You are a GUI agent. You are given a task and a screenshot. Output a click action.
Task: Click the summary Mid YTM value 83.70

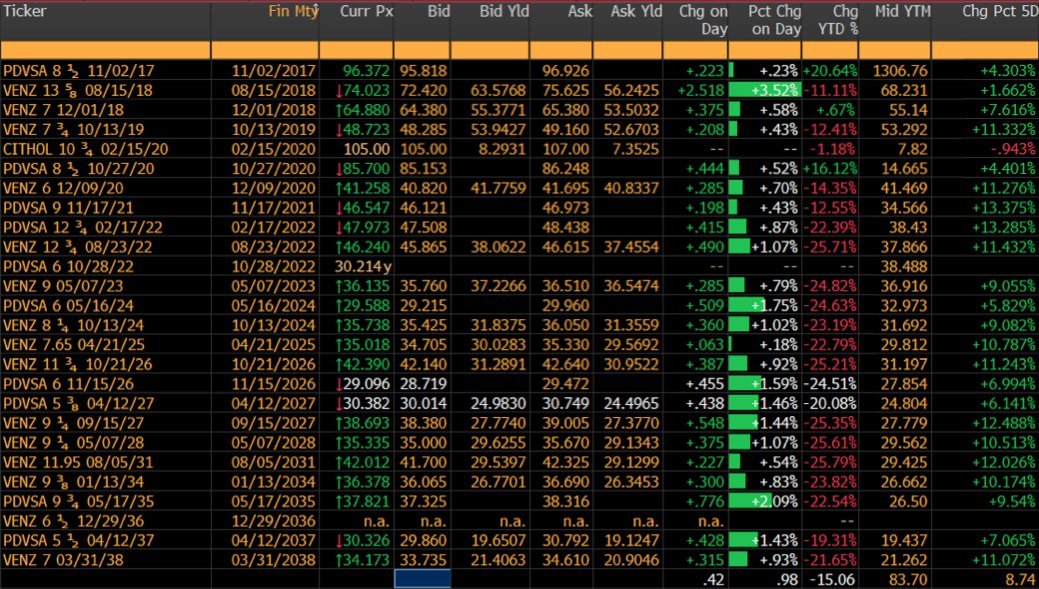coord(906,580)
